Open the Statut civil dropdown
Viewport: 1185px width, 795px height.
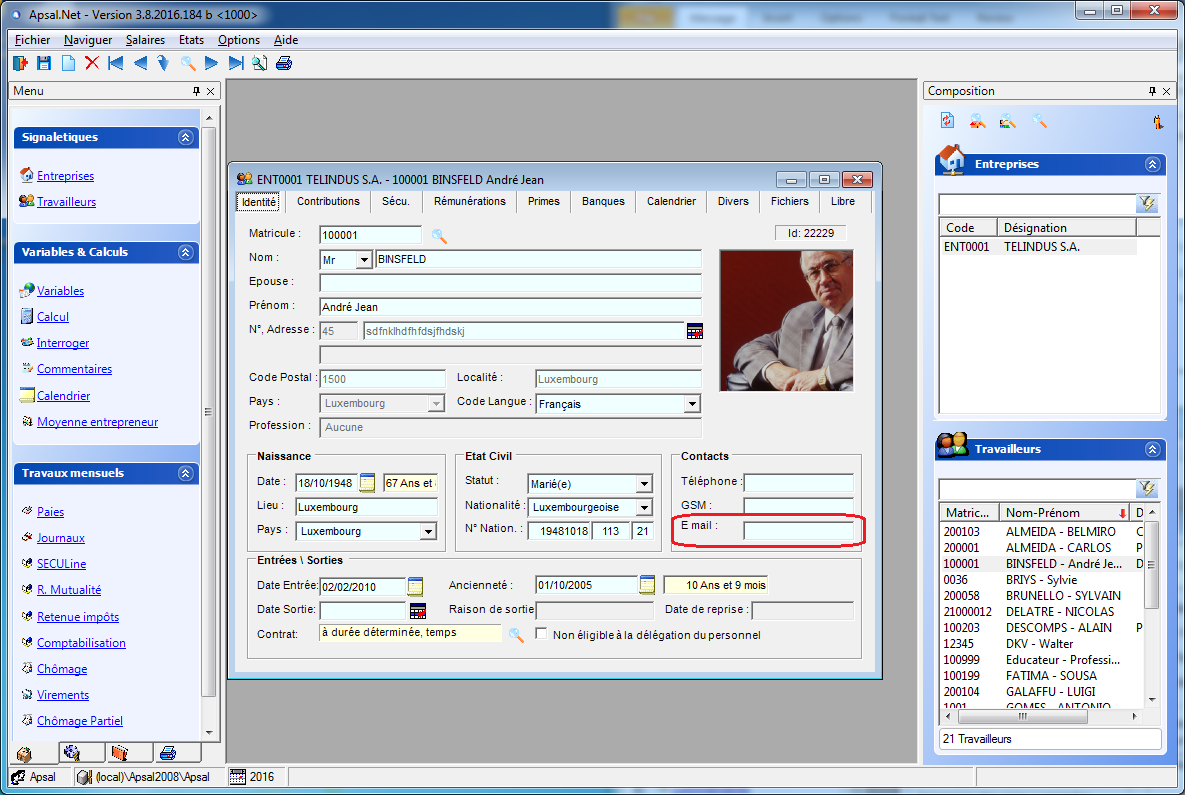coord(644,483)
